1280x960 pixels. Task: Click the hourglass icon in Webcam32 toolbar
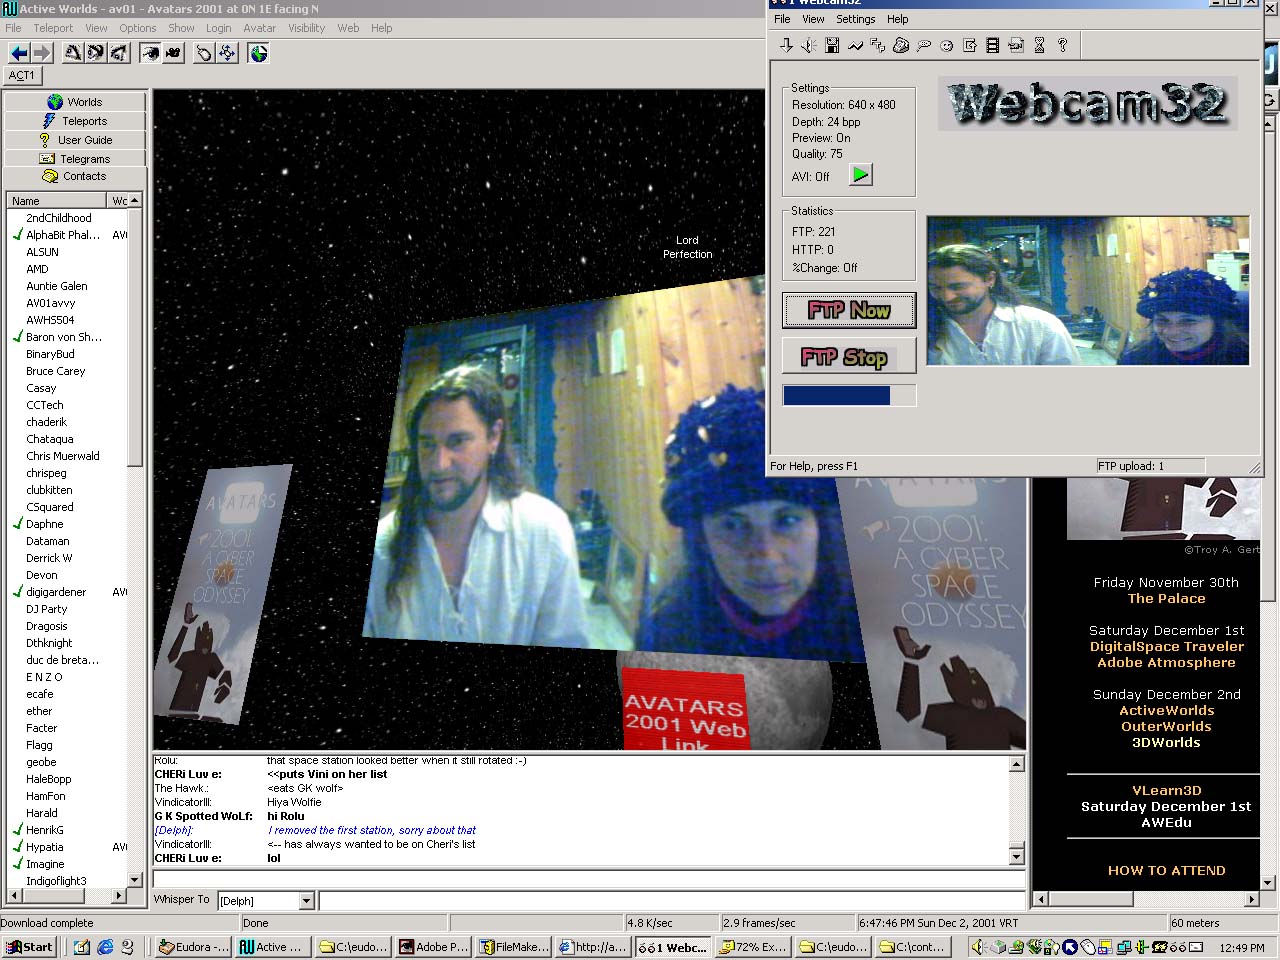pyautogui.click(x=1039, y=45)
